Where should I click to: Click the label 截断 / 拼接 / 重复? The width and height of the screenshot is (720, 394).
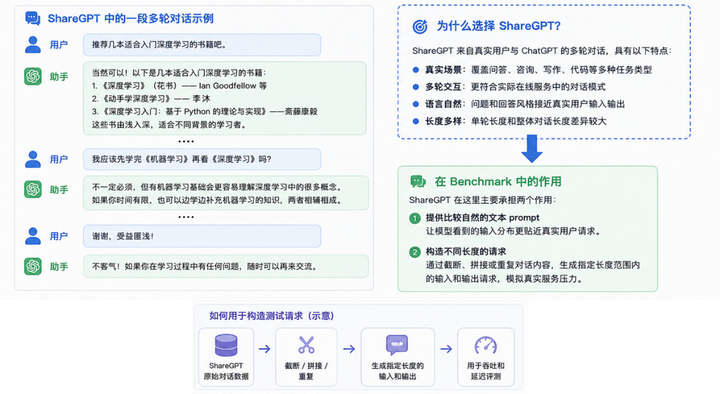[306, 371]
